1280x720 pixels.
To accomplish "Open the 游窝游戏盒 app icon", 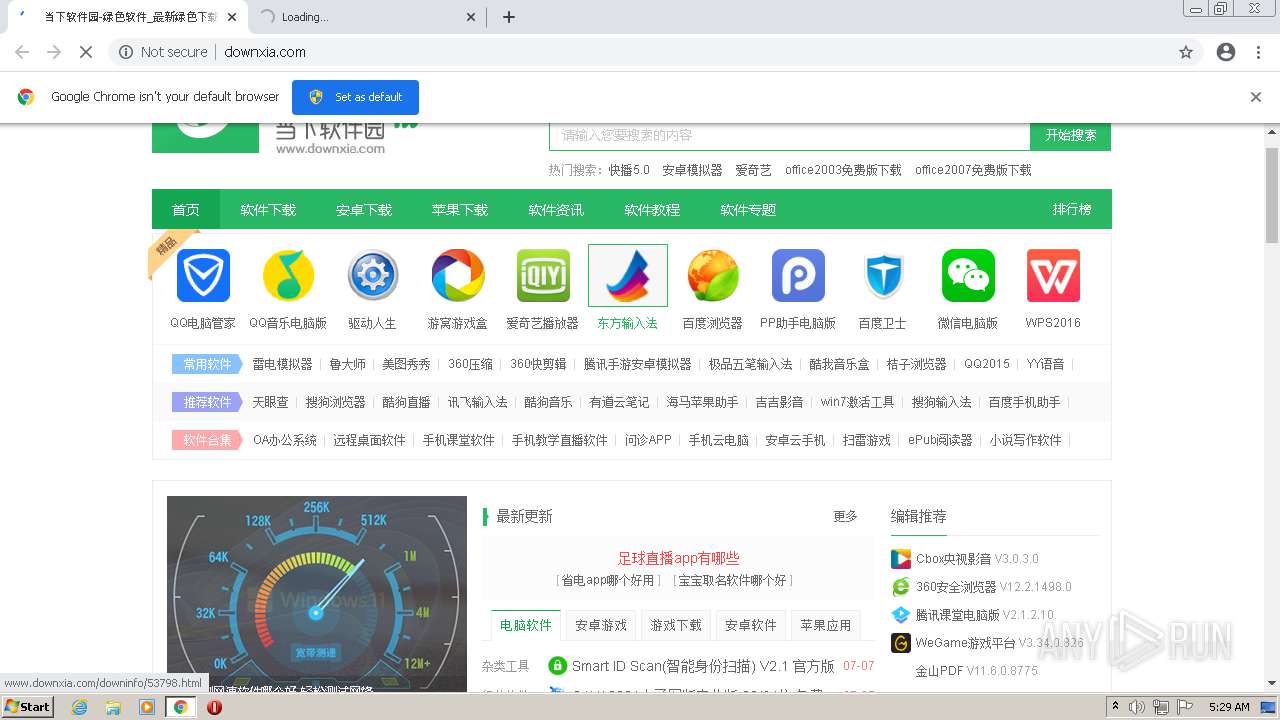I will click(x=458, y=276).
